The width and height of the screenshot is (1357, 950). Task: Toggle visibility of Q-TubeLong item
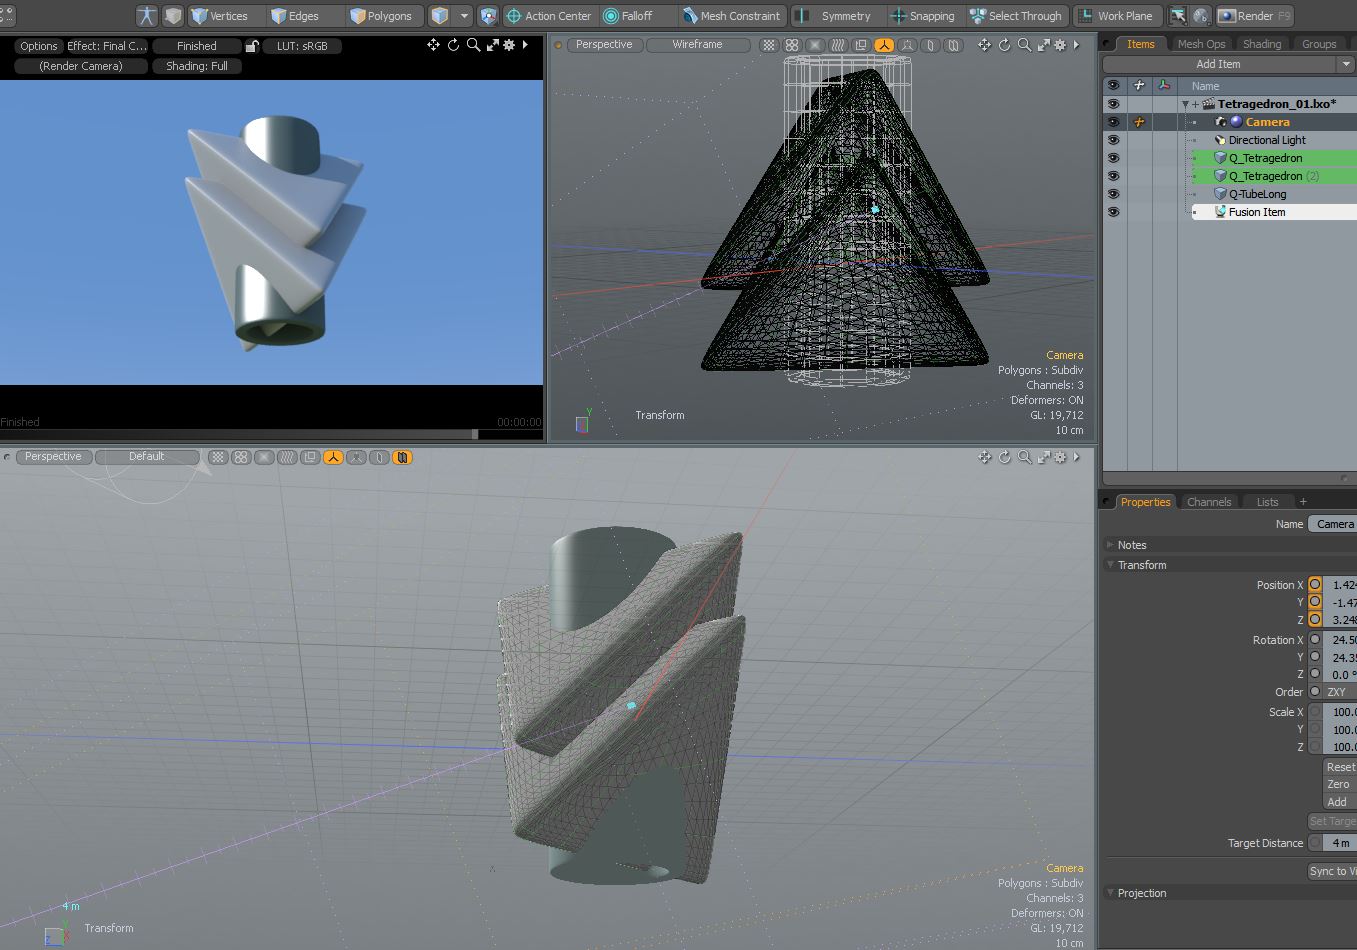(1113, 194)
